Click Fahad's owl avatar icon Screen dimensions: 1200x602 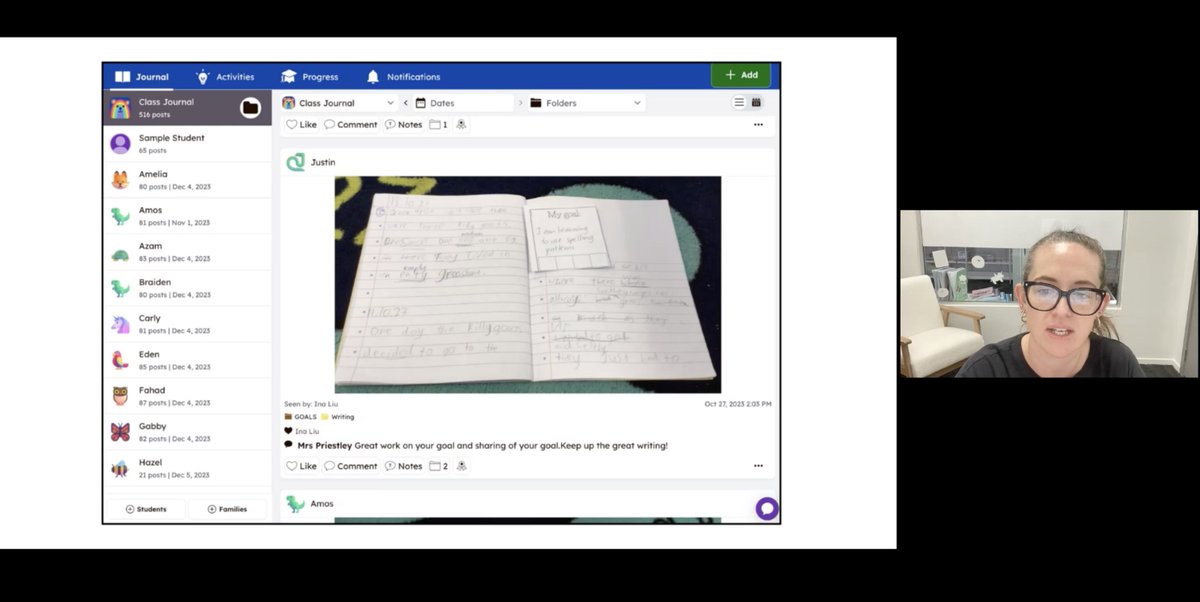click(120, 396)
